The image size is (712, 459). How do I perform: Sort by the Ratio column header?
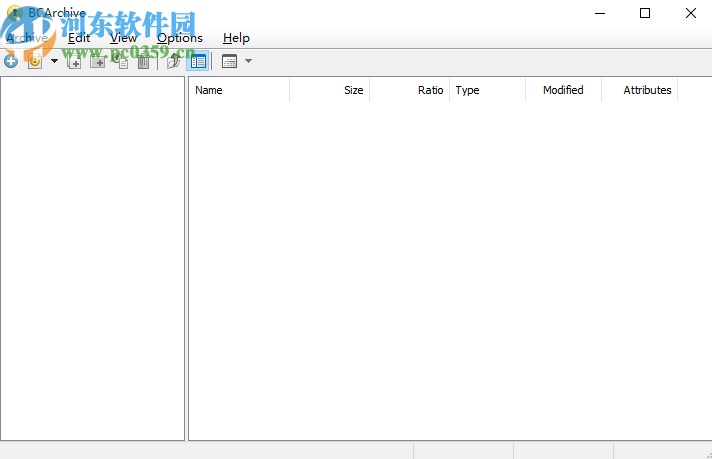pyautogui.click(x=410, y=90)
